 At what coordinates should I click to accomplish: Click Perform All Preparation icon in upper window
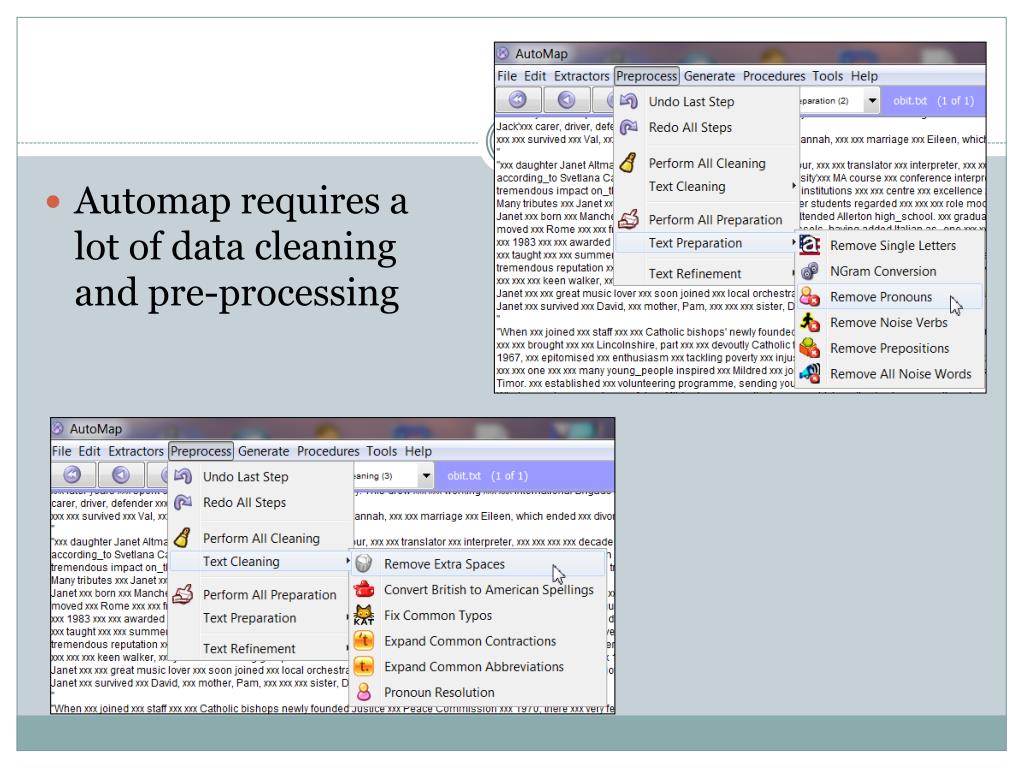tap(628, 219)
